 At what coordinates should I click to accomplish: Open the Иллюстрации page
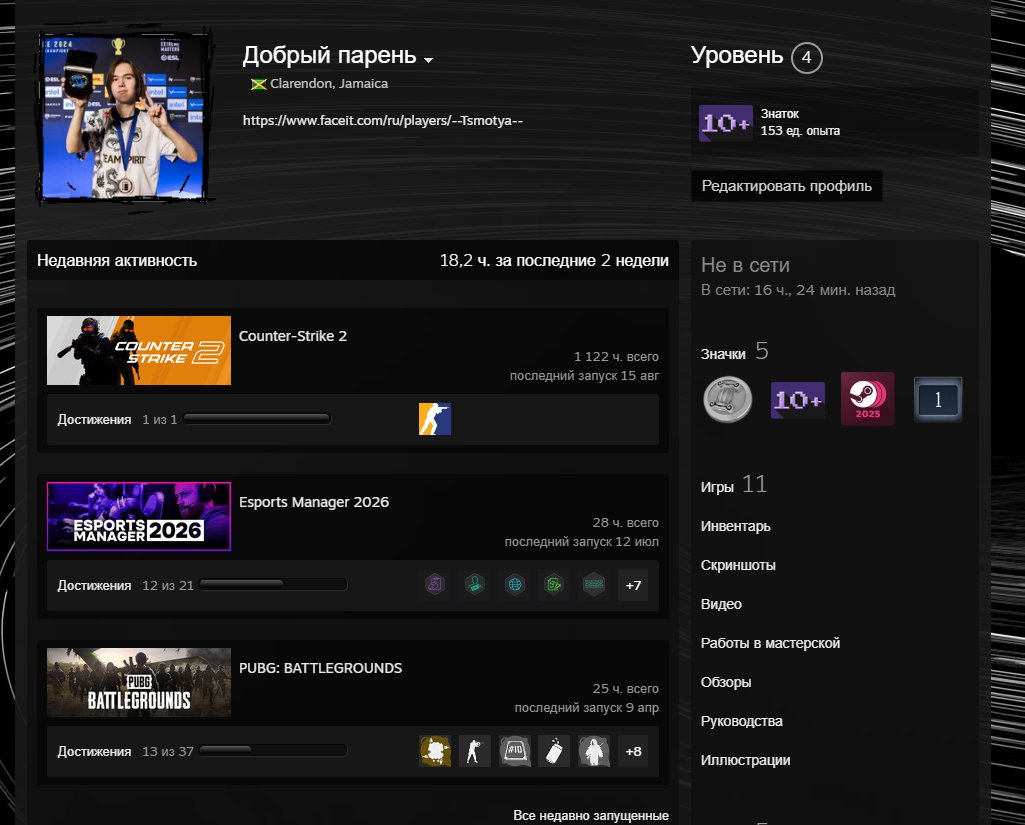745,760
